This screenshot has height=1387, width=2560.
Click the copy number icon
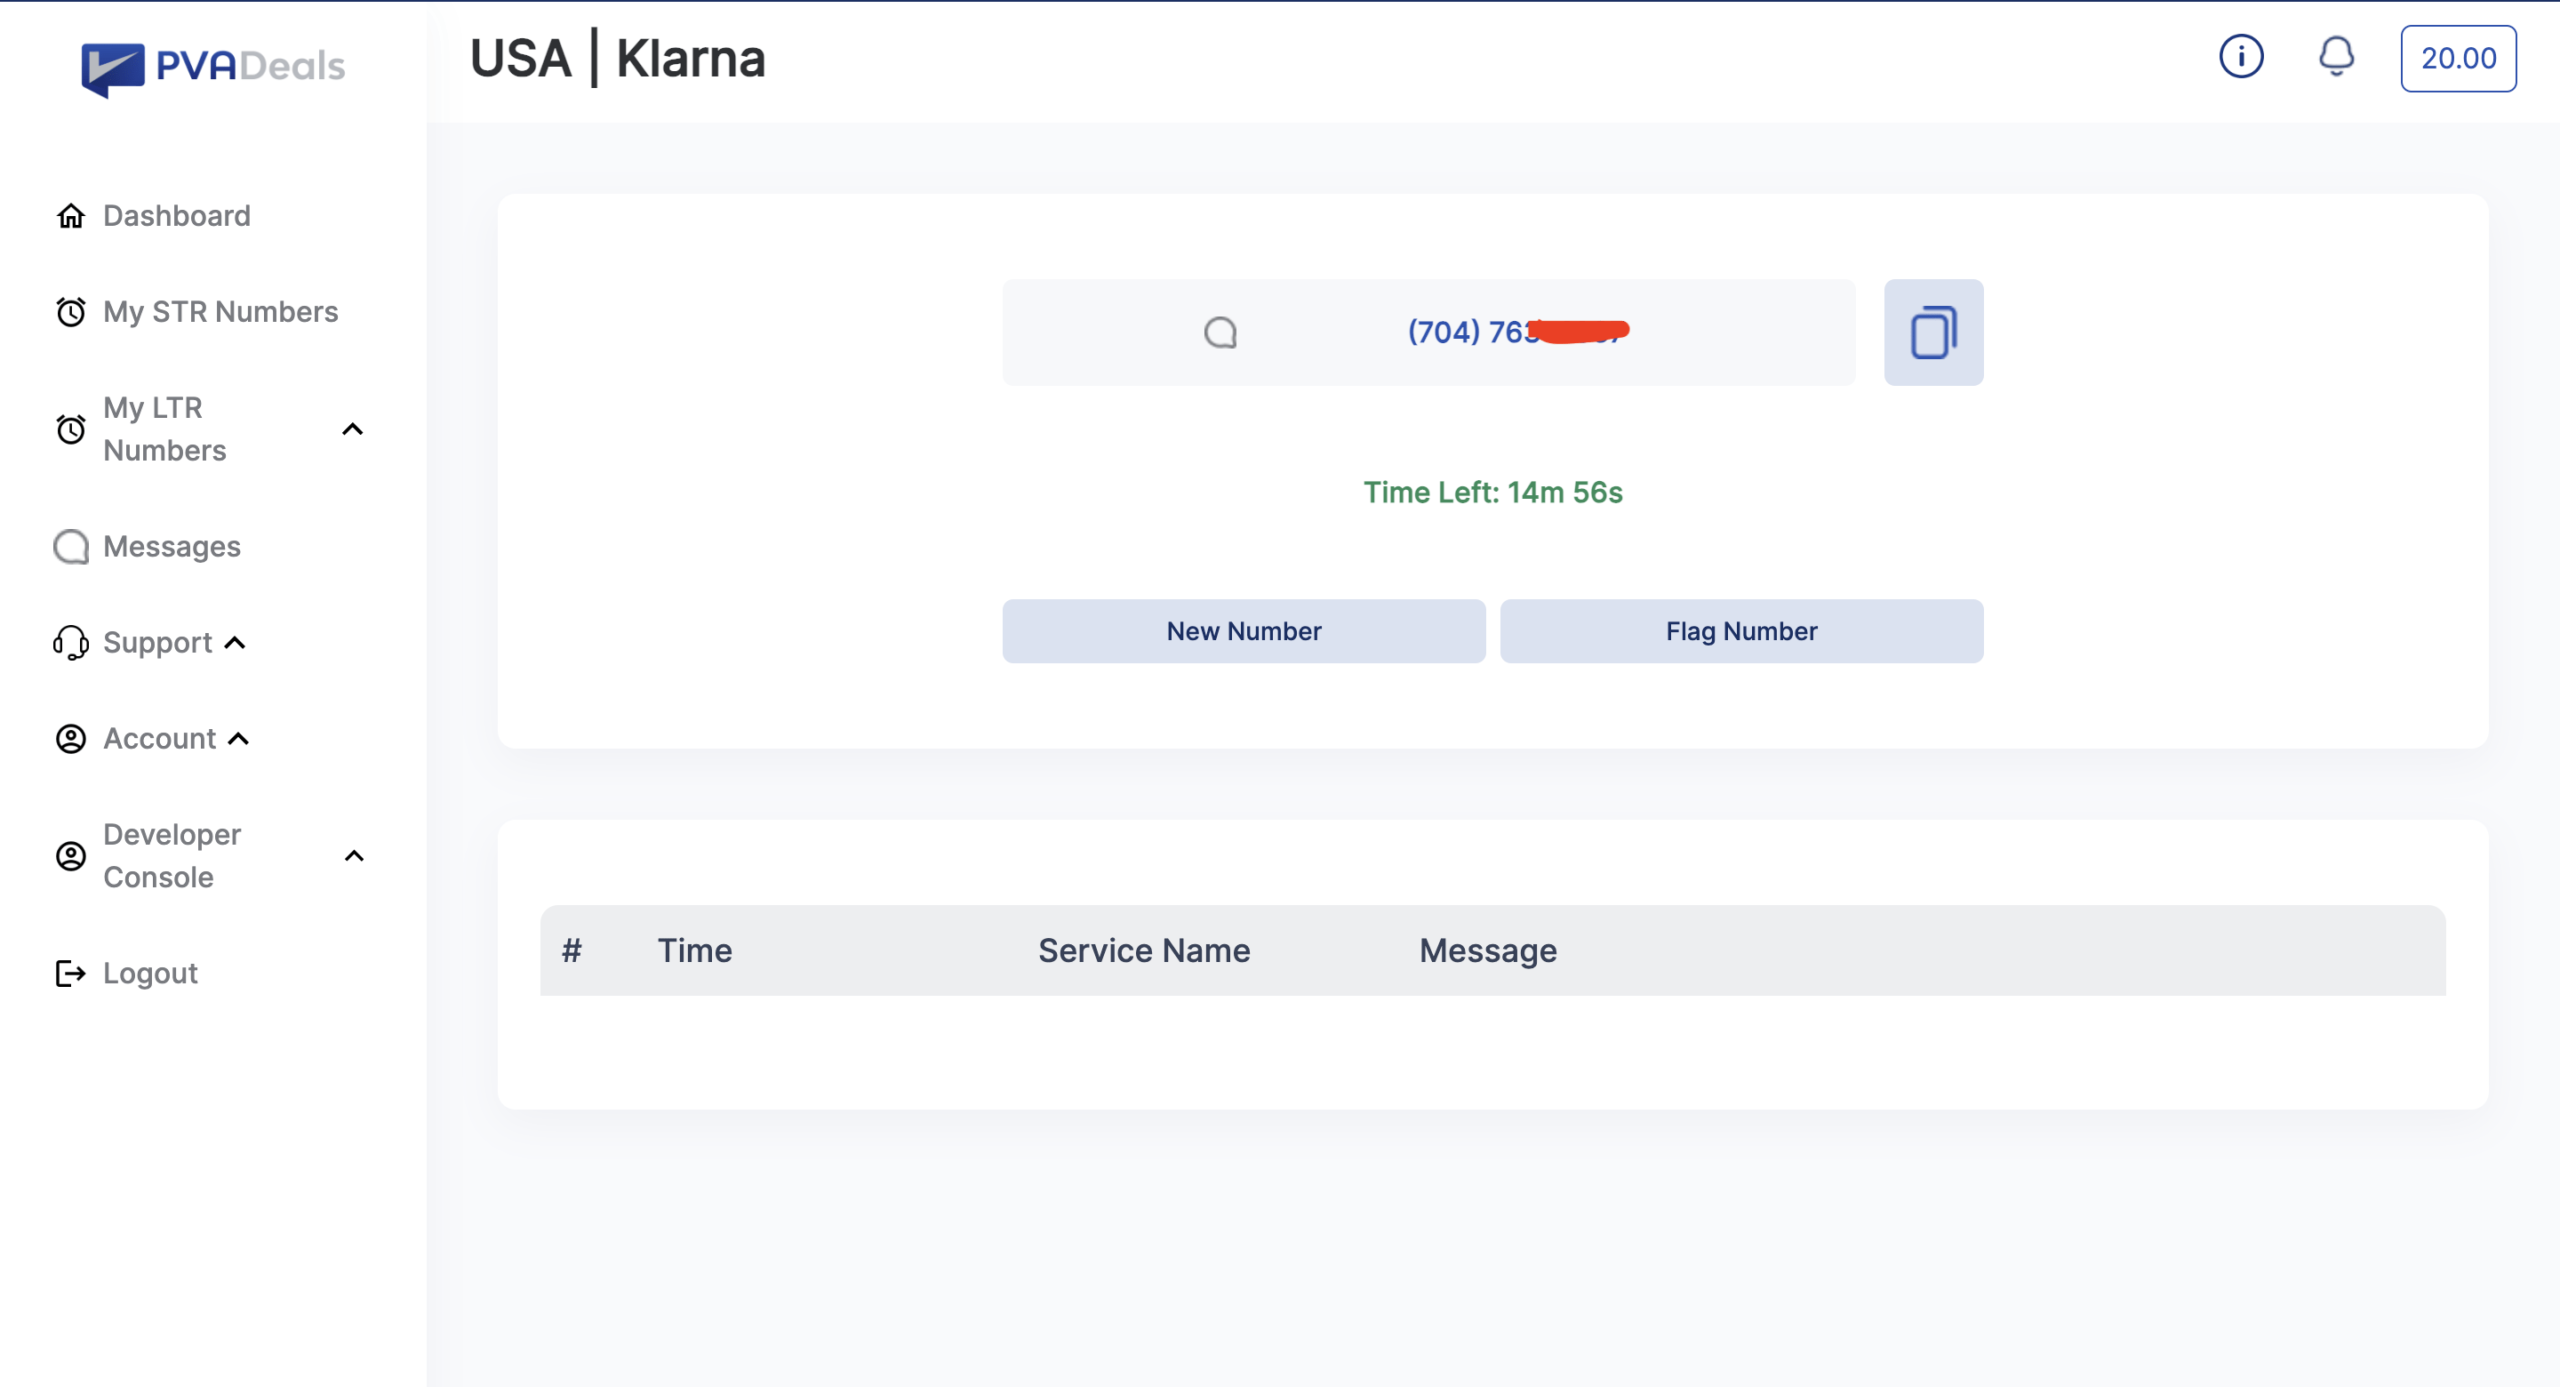[1932, 331]
